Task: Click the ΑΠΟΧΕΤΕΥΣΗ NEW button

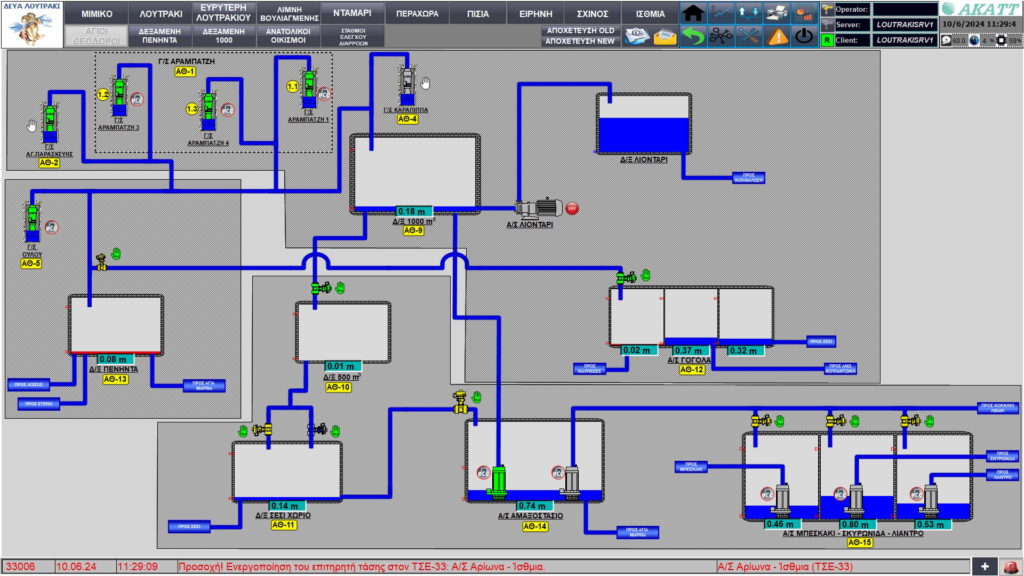Action: [x=580, y=41]
